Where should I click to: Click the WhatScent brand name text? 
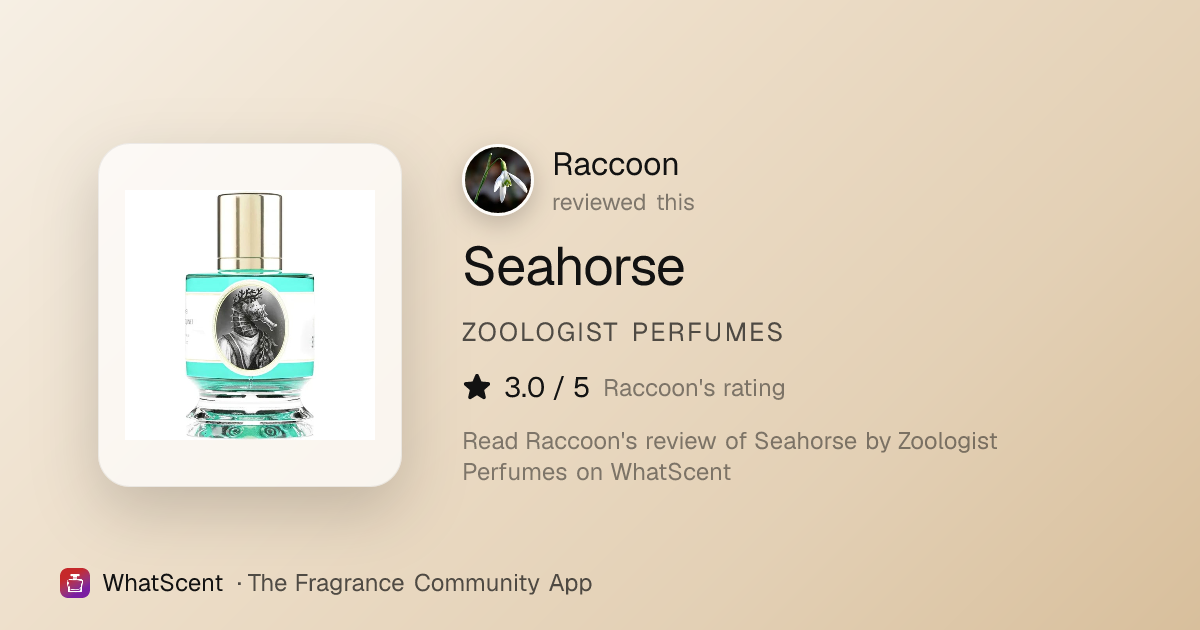[x=162, y=583]
